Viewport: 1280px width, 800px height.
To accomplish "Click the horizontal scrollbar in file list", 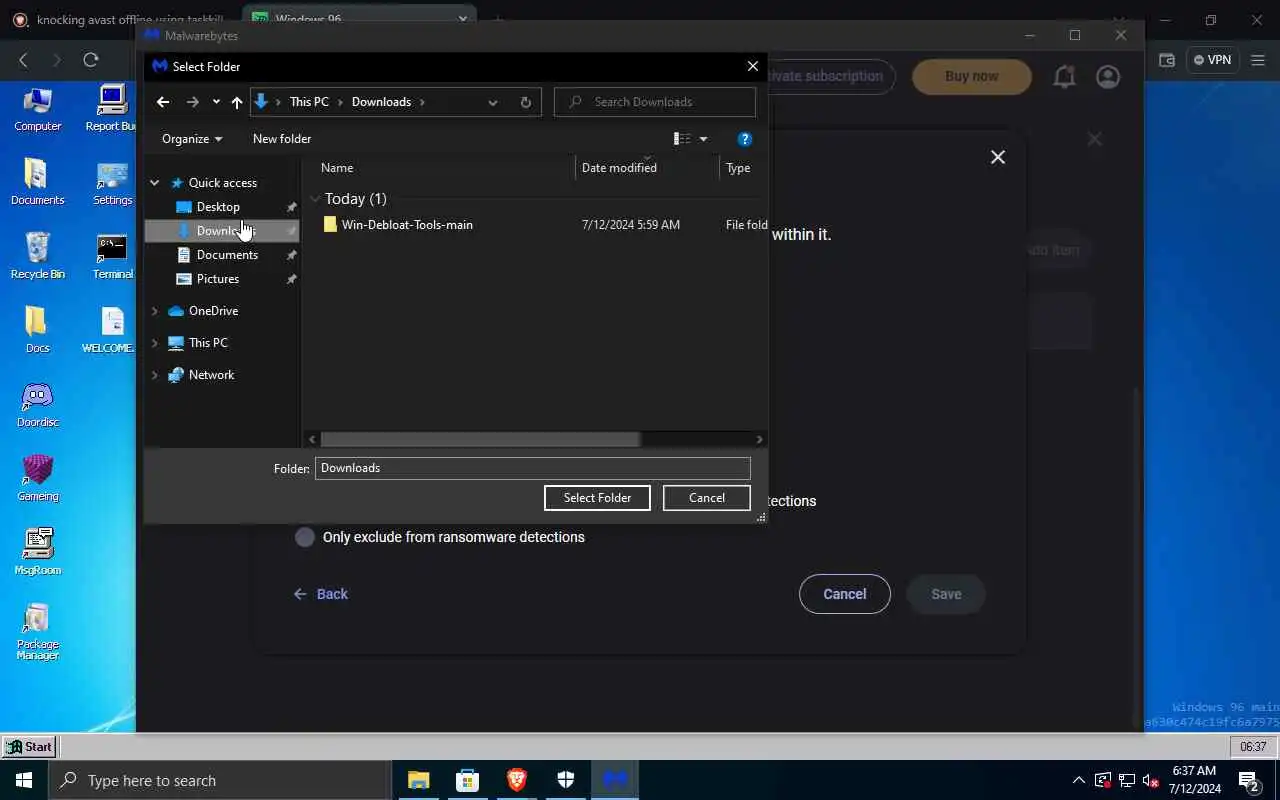I will click(480, 439).
